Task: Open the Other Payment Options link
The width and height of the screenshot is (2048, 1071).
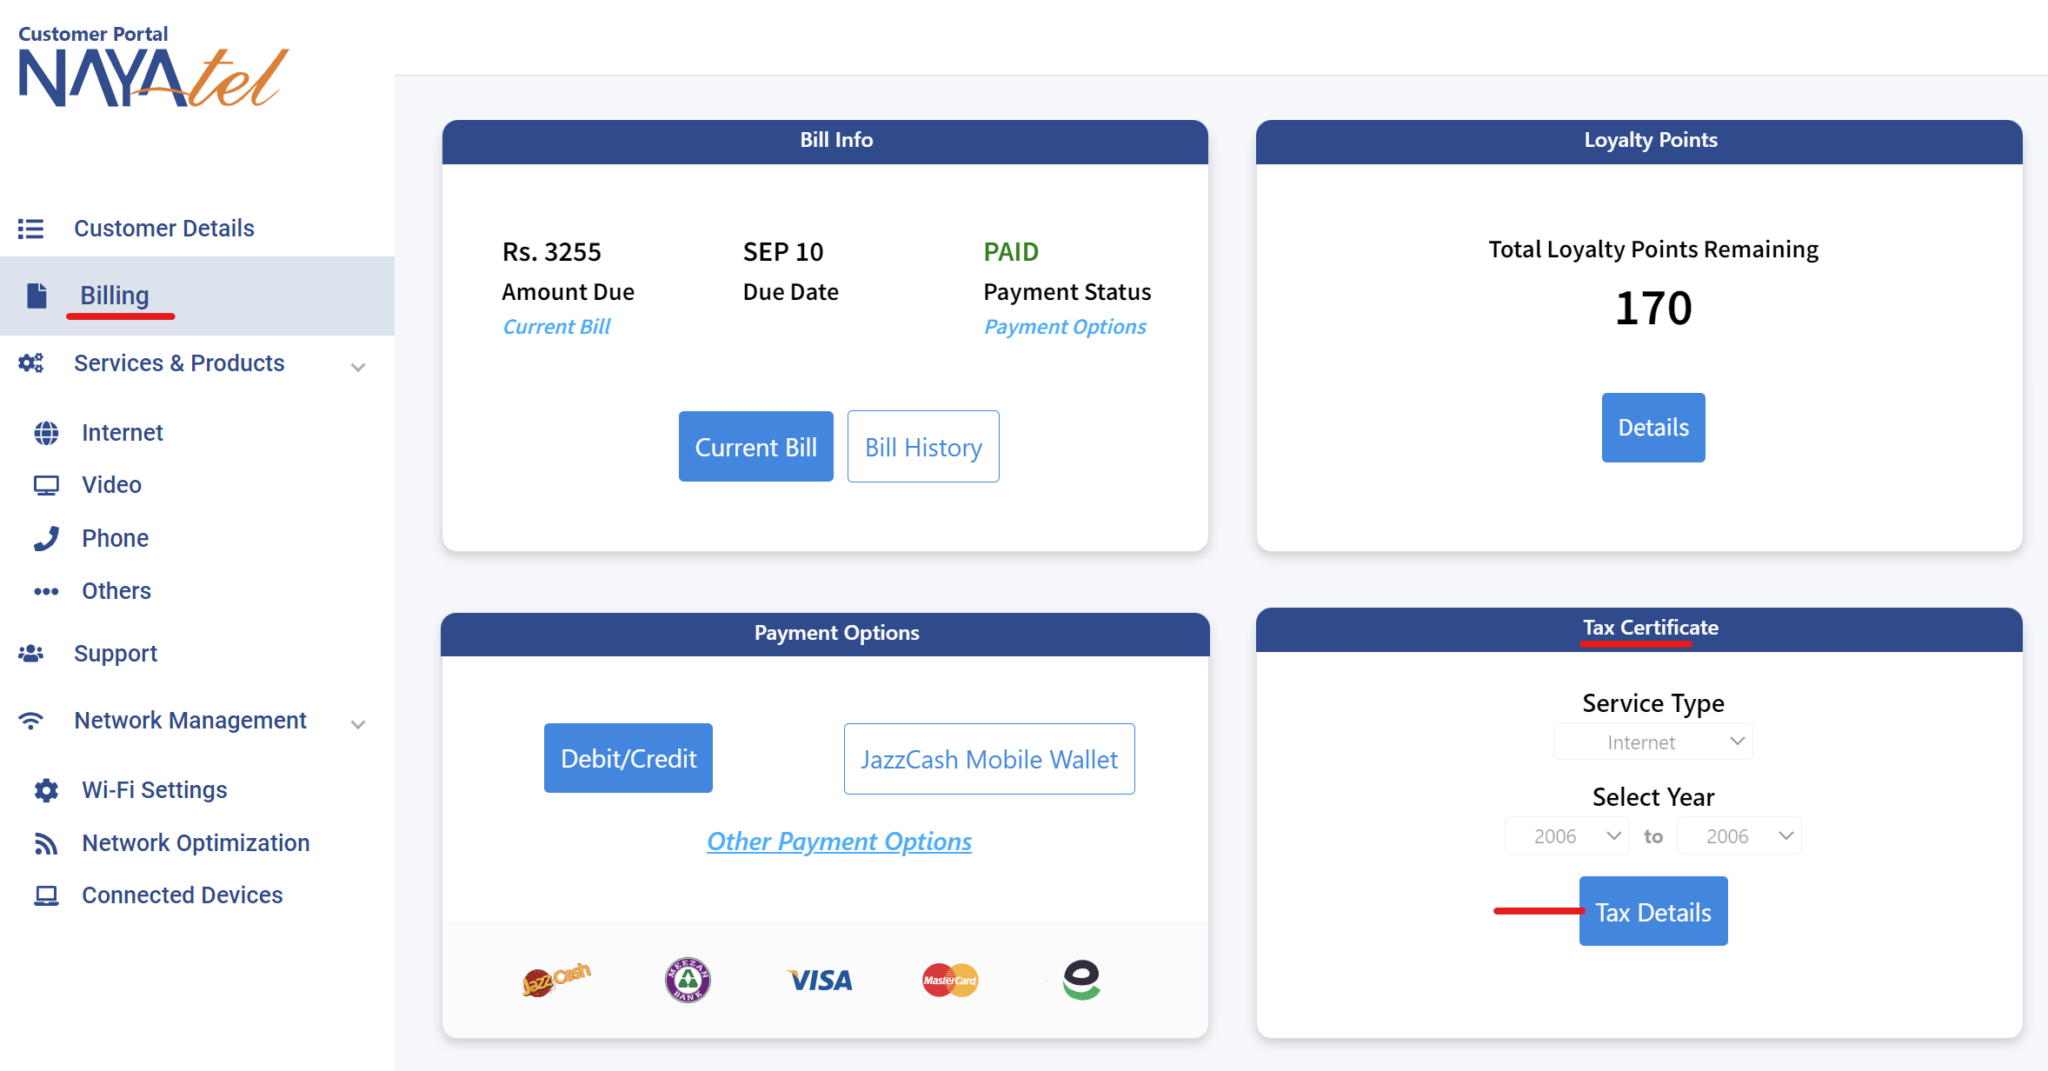Action: (839, 842)
